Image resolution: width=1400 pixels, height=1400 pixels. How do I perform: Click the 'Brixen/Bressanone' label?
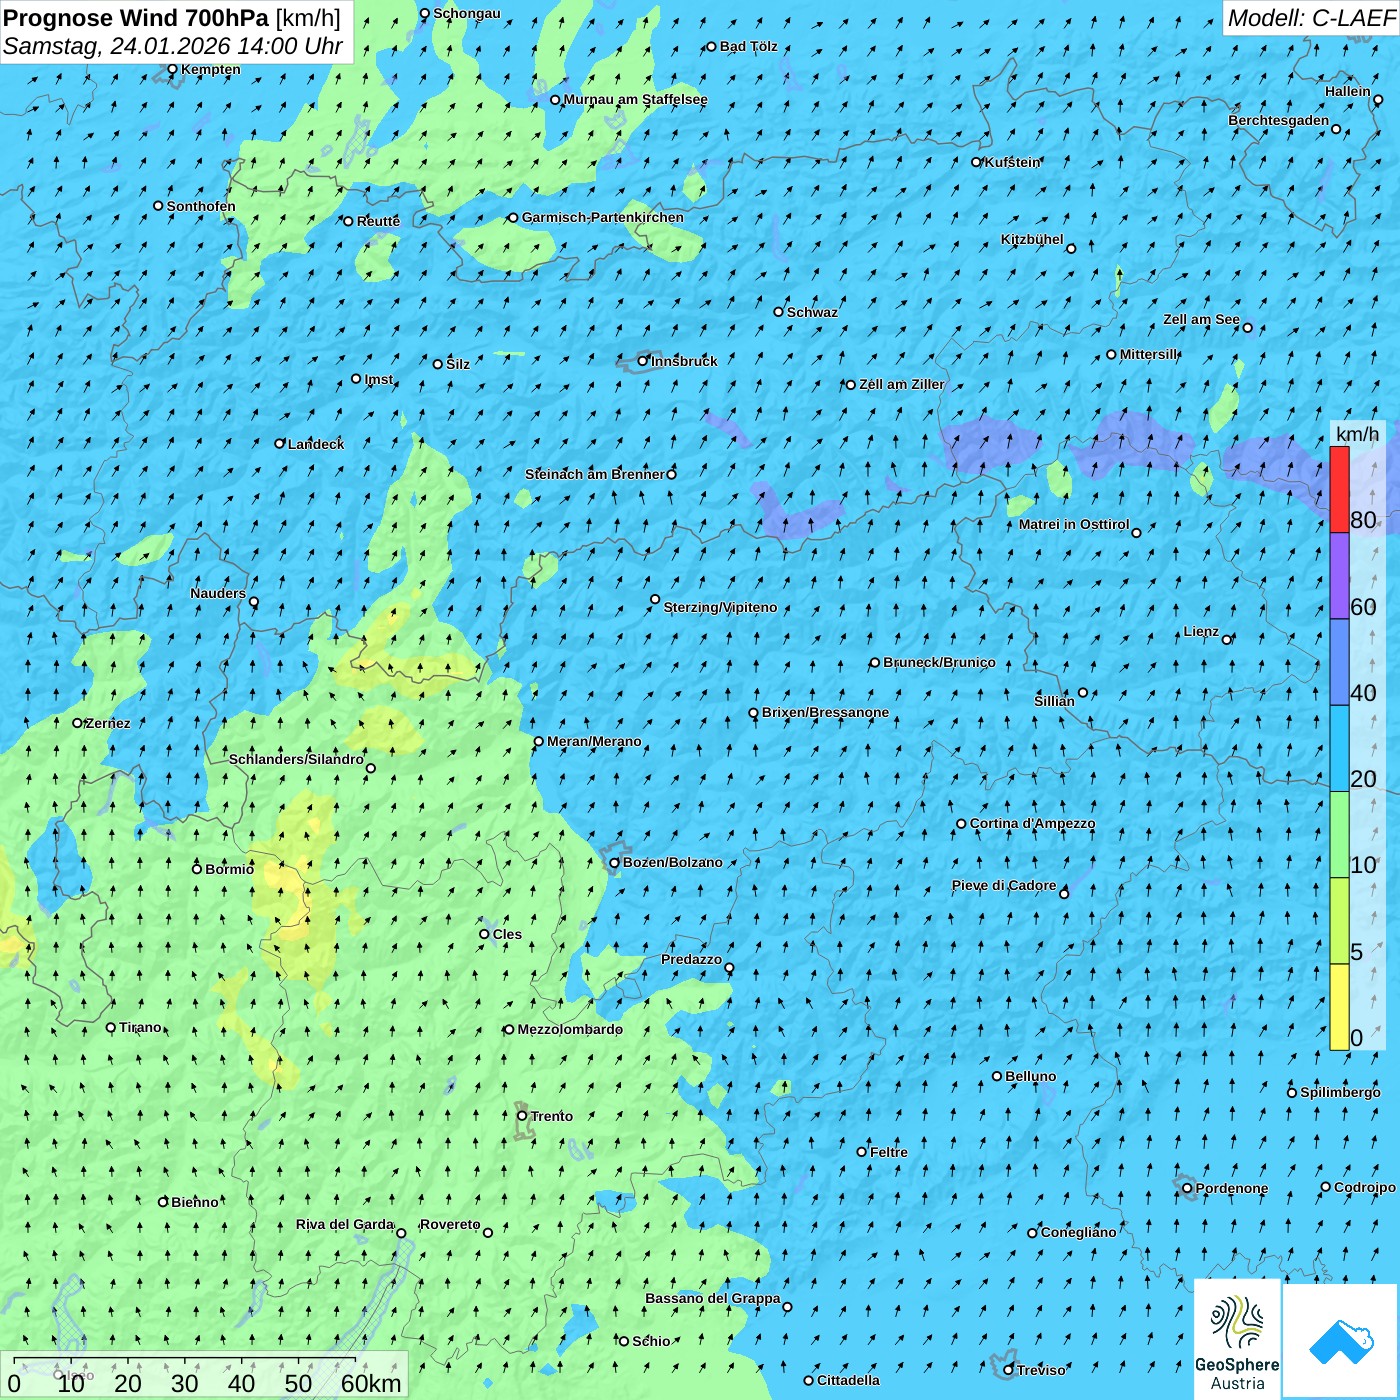click(825, 712)
